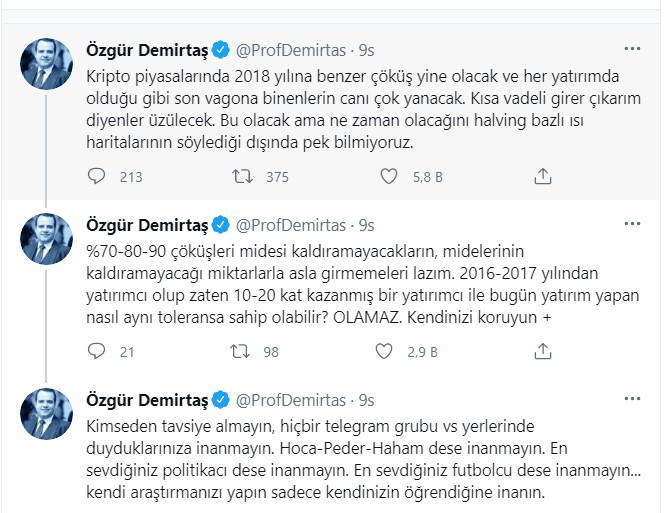664x513 pixels.
Task: Reply to the first tweet about Kripto piyasalarında
Action: pos(97,177)
